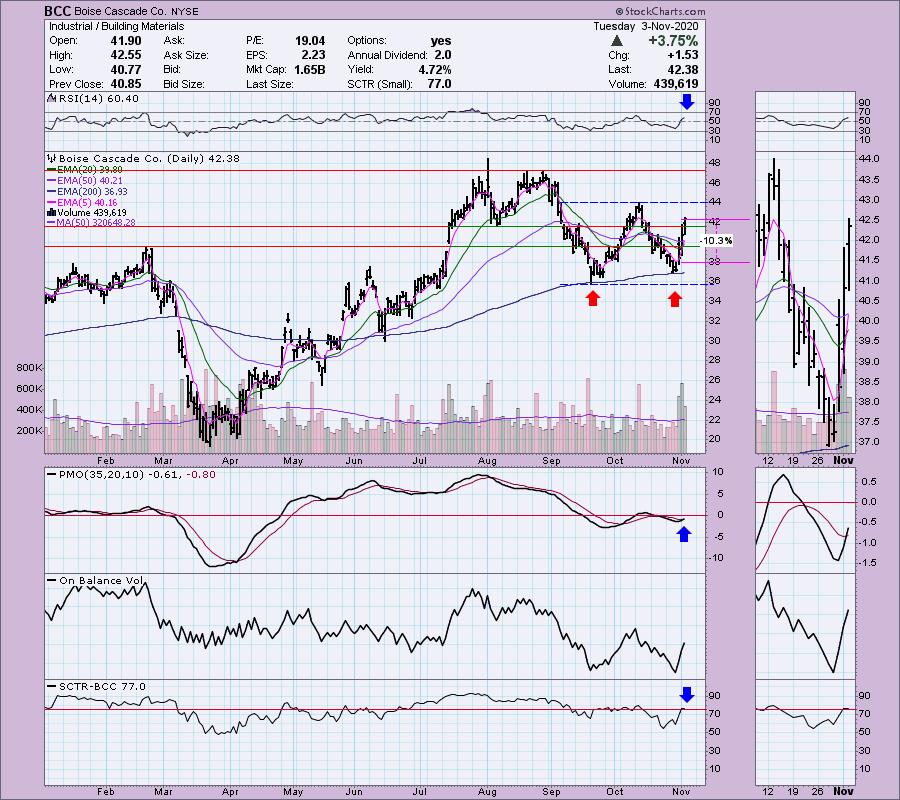Image resolution: width=900 pixels, height=800 pixels.
Task: Click the header Volume value 439,619
Action: pos(676,84)
